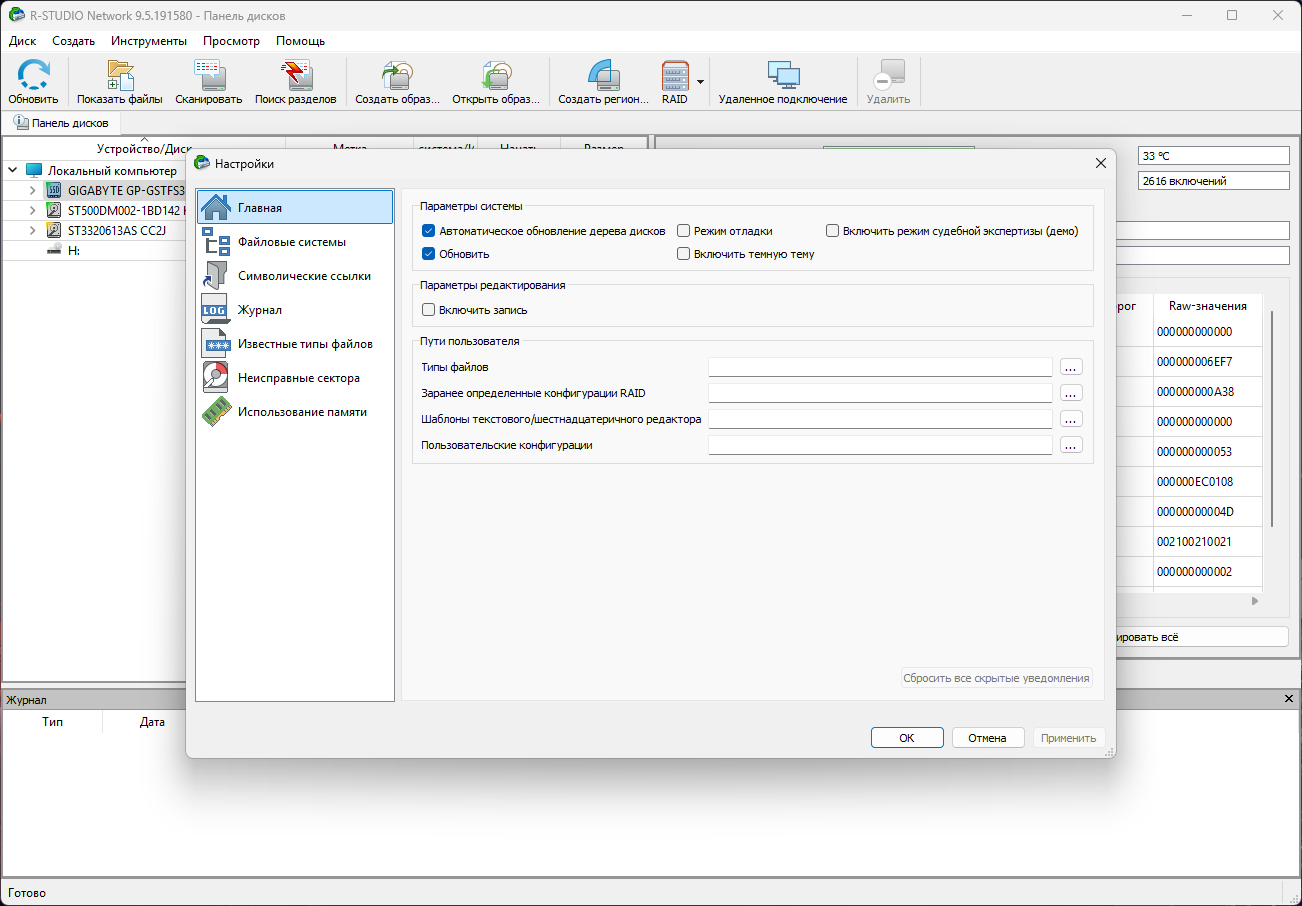This screenshot has height=906, width=1302.
Task: Open the RAID toolbar dropdown arrow
Action: point(701,82)
